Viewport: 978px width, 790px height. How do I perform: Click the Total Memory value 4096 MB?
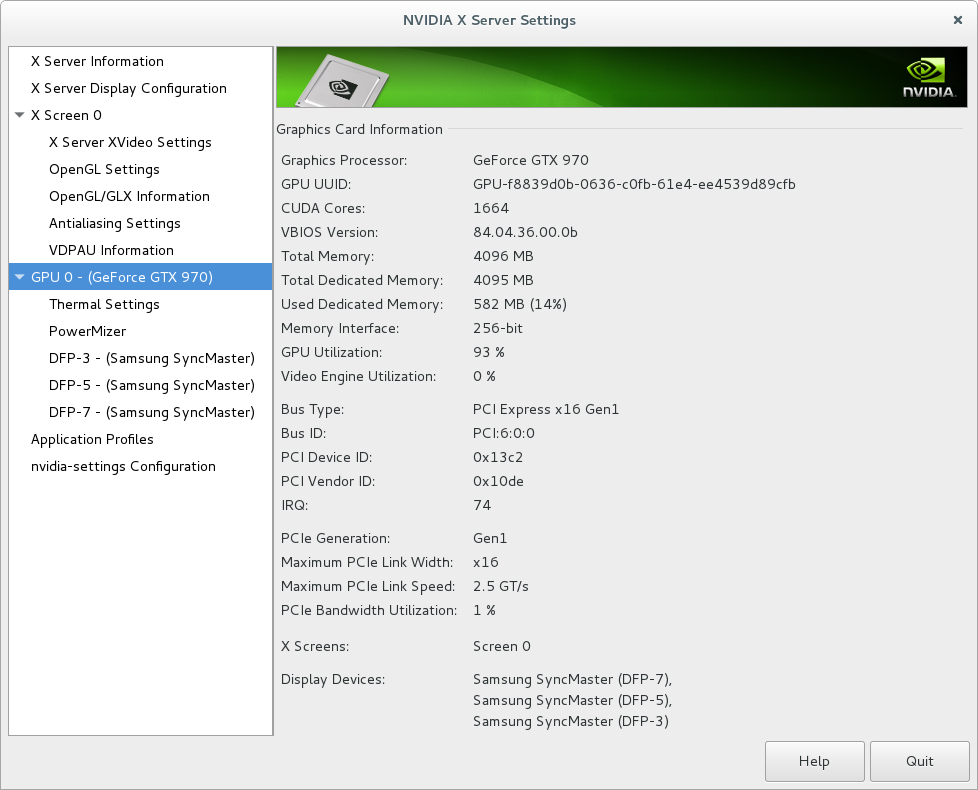(x=503, y=256)
